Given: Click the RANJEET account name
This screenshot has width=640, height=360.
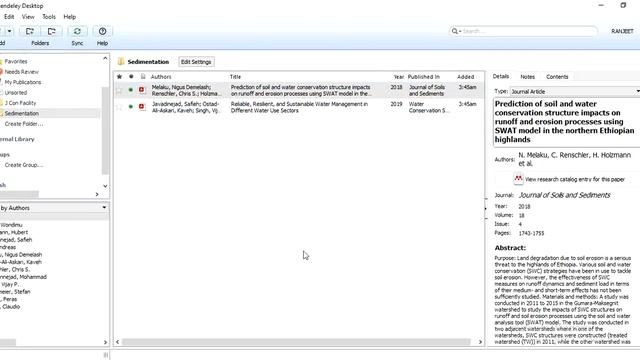Looking at the screenshot, I should point(622,31).
